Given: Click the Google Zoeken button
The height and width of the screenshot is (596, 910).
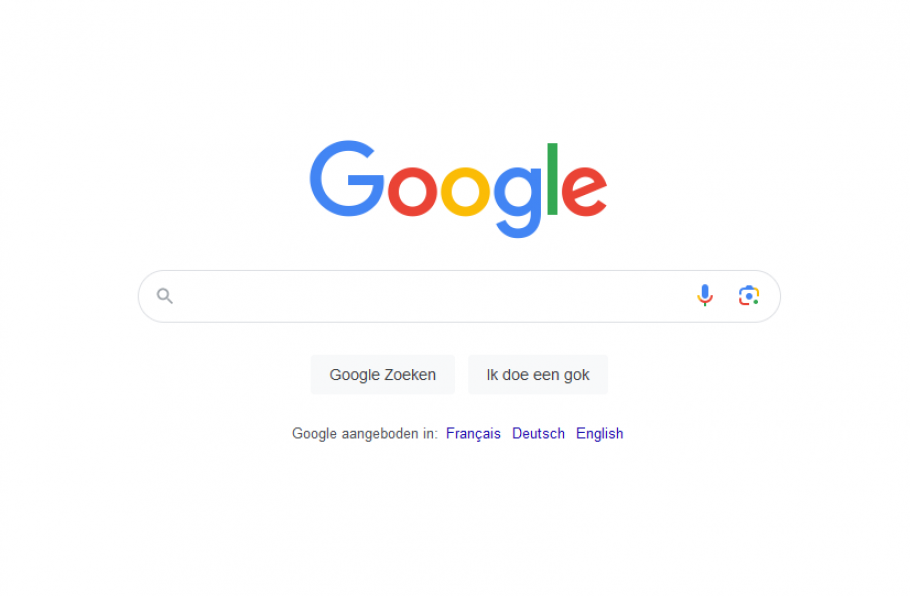Looking at the screenshot, I should tap(382, 375).
